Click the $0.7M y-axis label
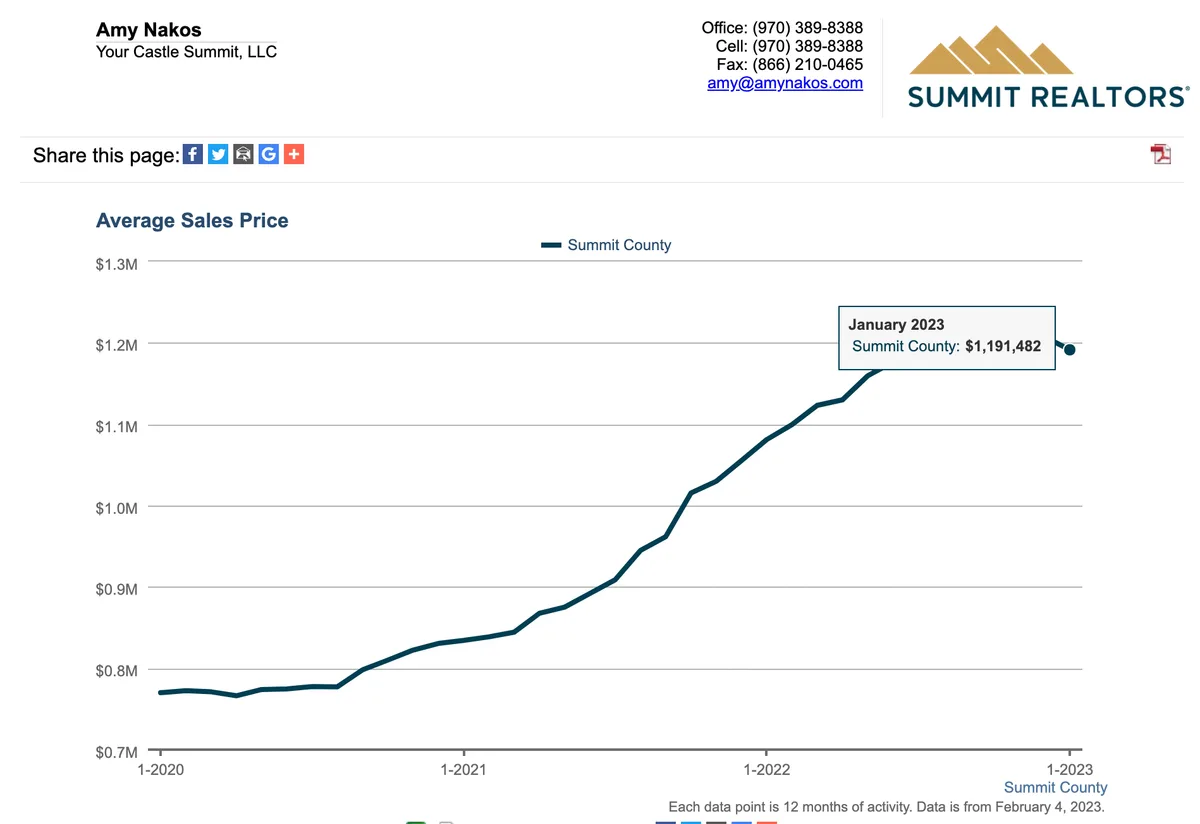 116,751
